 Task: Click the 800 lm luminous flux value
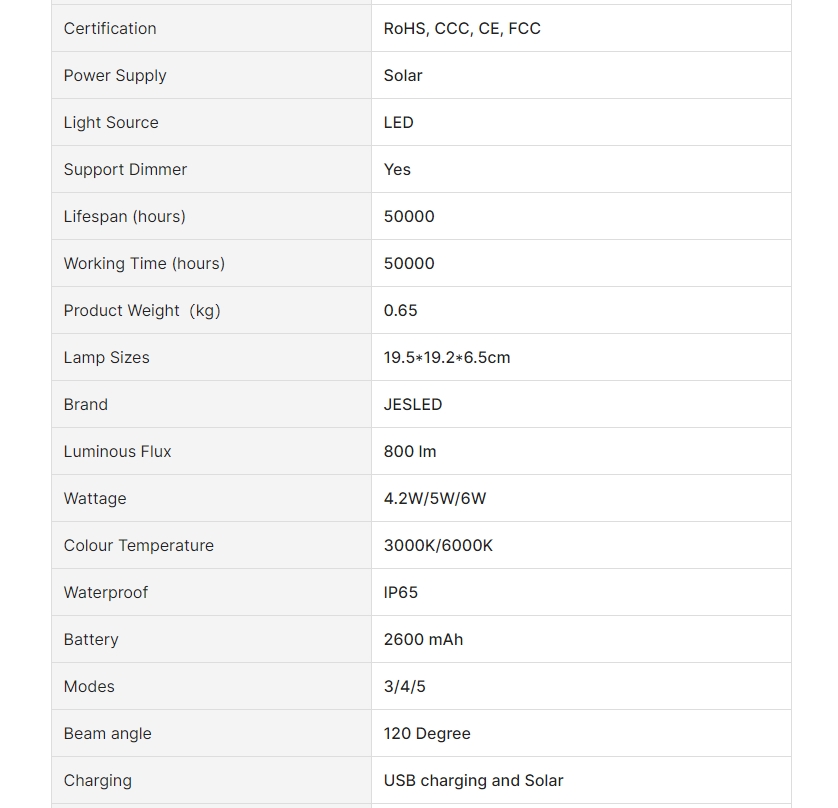coord(410,452)
